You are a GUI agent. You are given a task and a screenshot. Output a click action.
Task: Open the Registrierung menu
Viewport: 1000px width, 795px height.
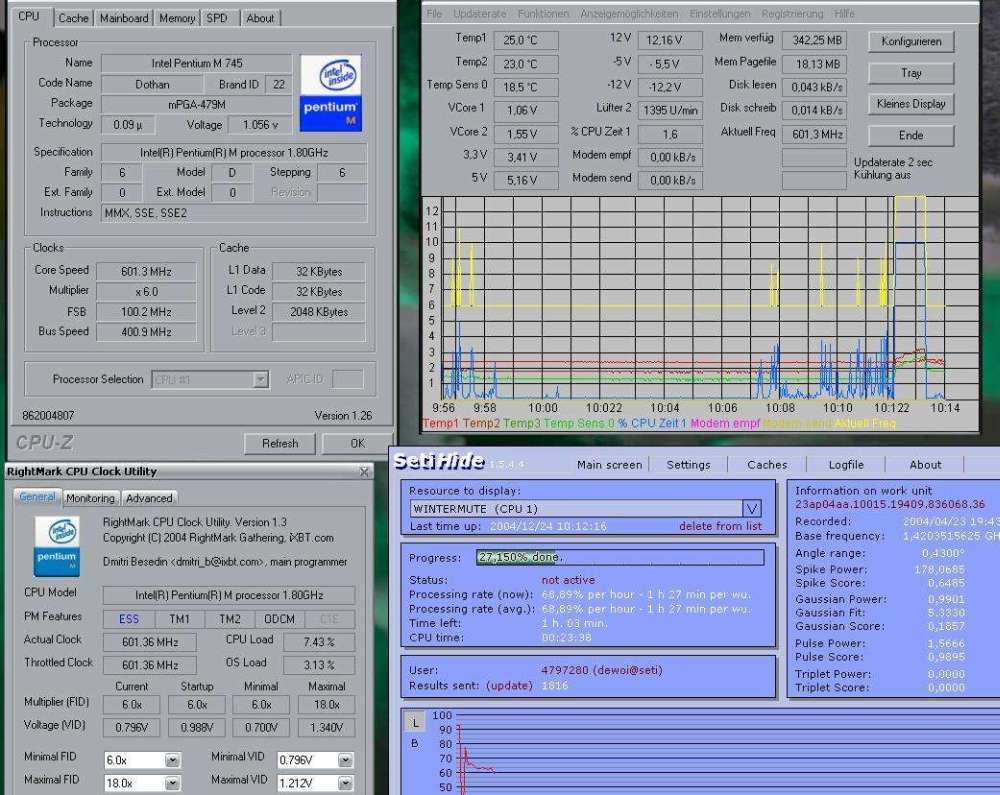[792, 13]
